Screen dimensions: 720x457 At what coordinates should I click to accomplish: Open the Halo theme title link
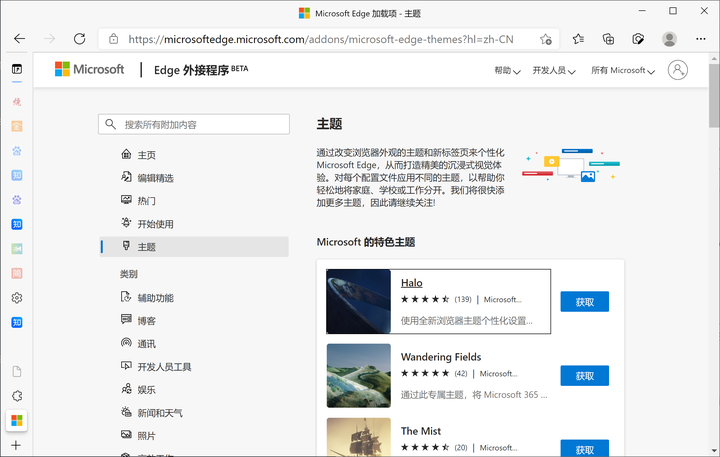pyautogui.click(x=411, y=283)
